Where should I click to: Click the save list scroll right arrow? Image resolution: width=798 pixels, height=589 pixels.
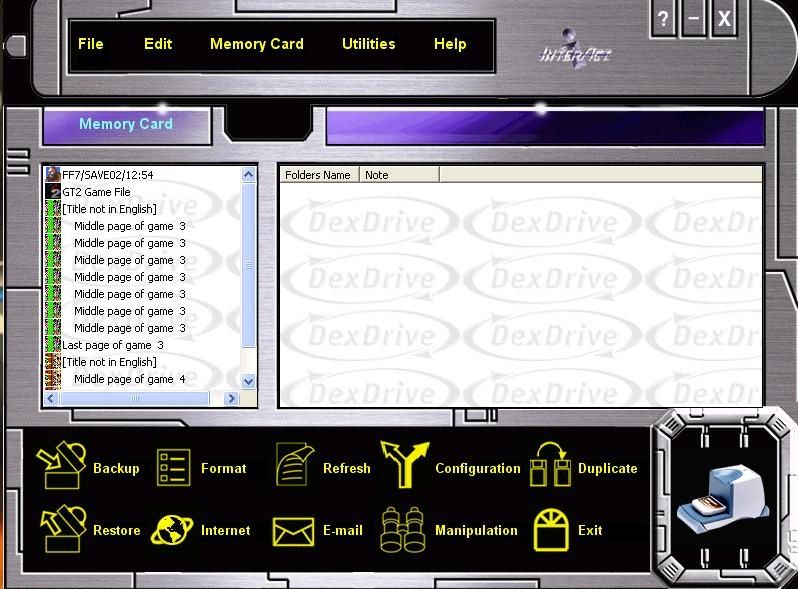coord(232,398)
